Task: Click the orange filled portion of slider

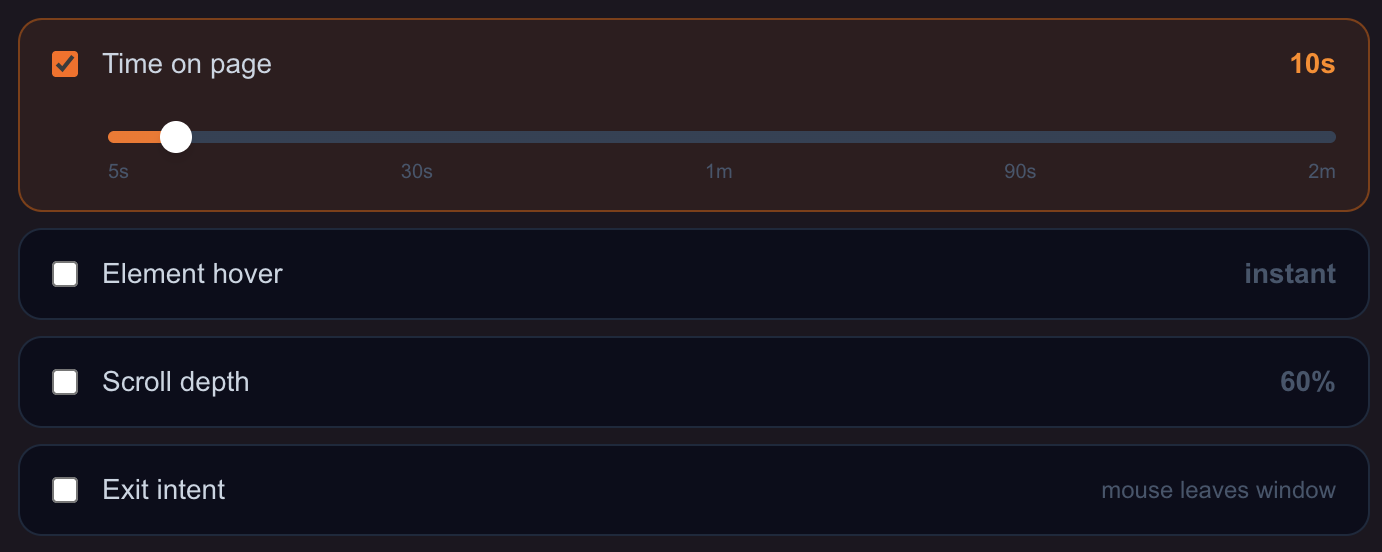Action: click(x=135, y=137)
